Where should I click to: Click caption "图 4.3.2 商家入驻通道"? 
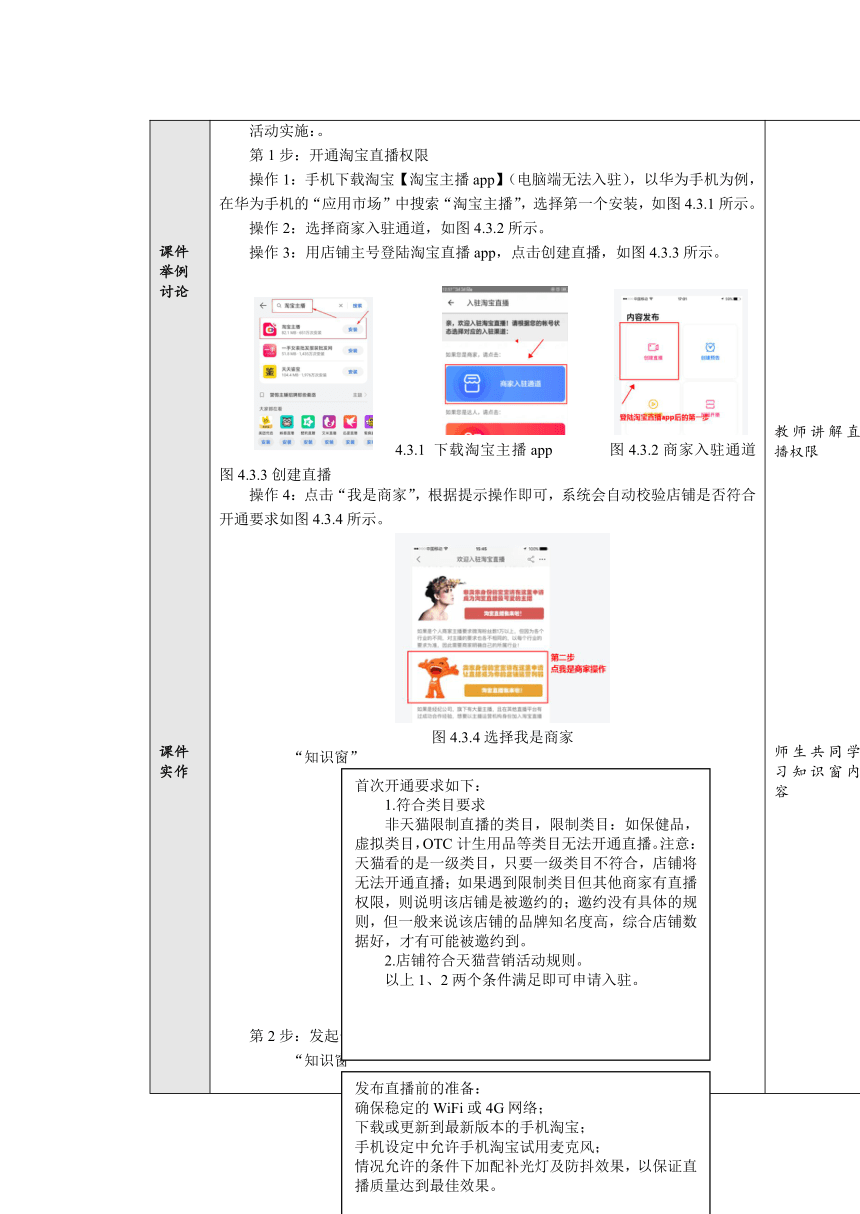coord(682,450)
